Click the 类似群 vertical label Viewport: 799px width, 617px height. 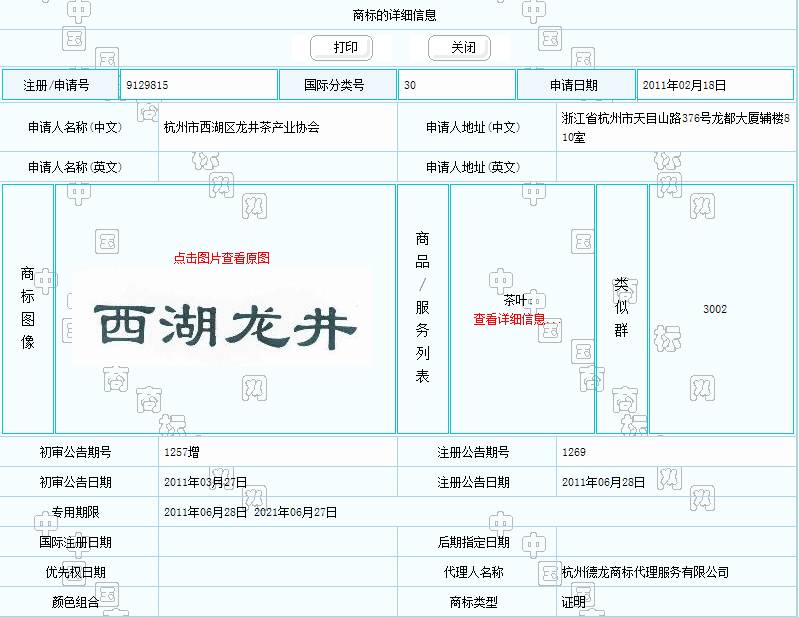point(621,308)
